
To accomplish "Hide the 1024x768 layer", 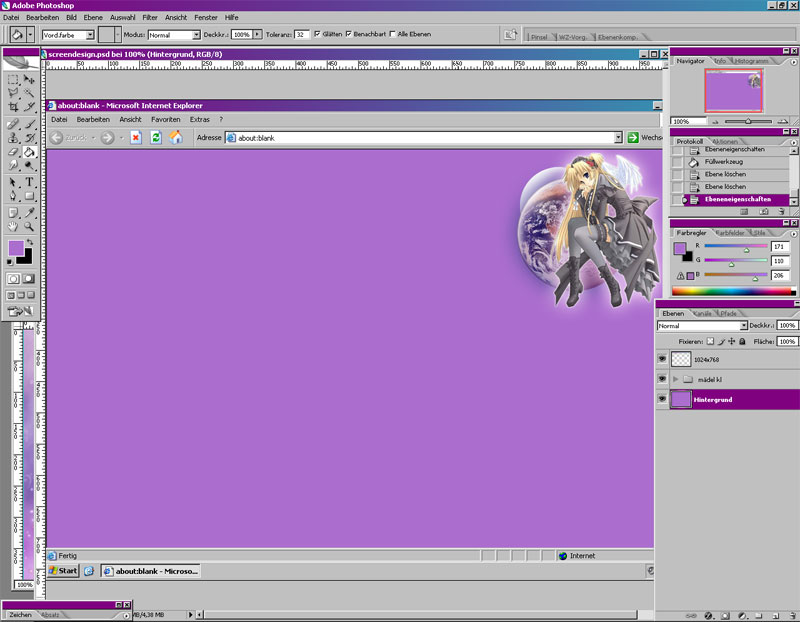I will pos(662,359).
